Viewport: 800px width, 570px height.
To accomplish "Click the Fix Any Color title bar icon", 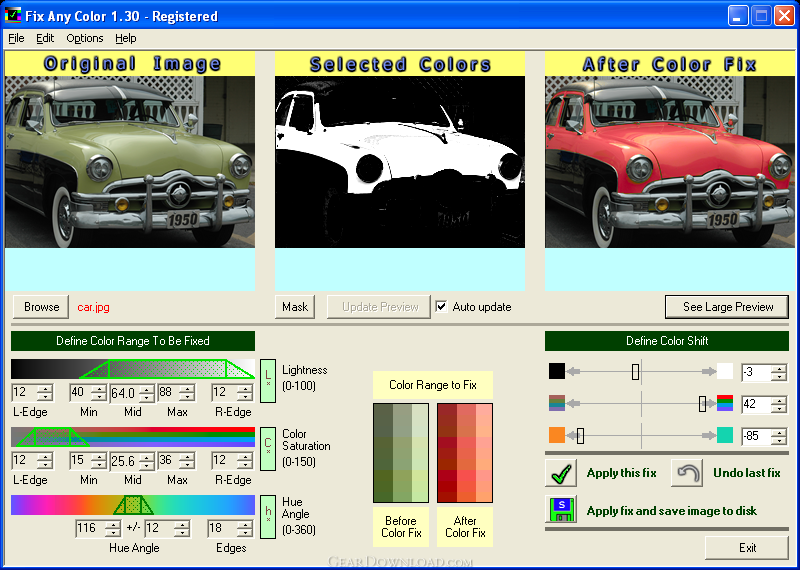I will pos(13,16).
